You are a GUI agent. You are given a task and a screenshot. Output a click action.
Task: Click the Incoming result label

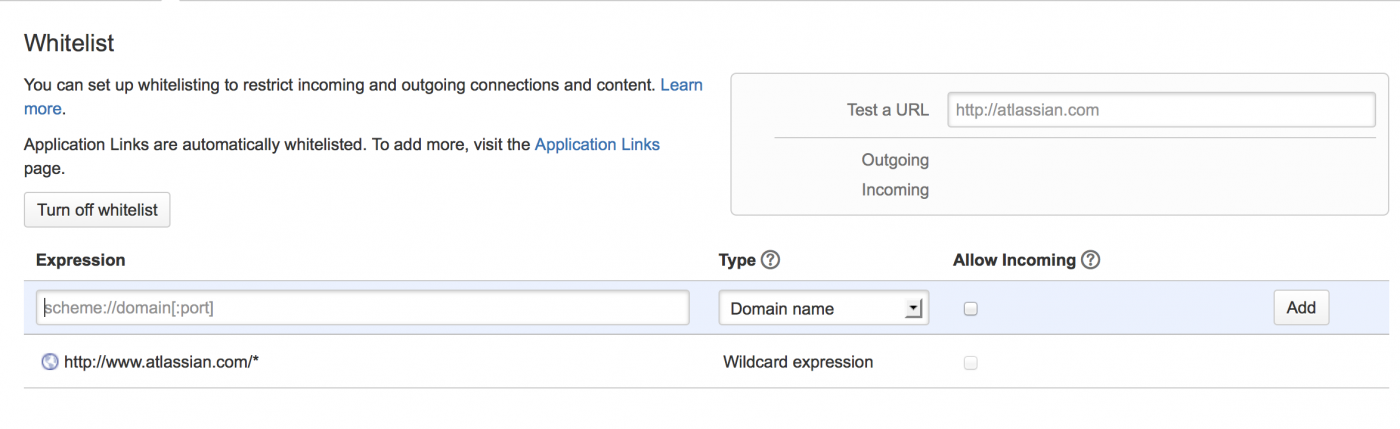click(895, 190)
